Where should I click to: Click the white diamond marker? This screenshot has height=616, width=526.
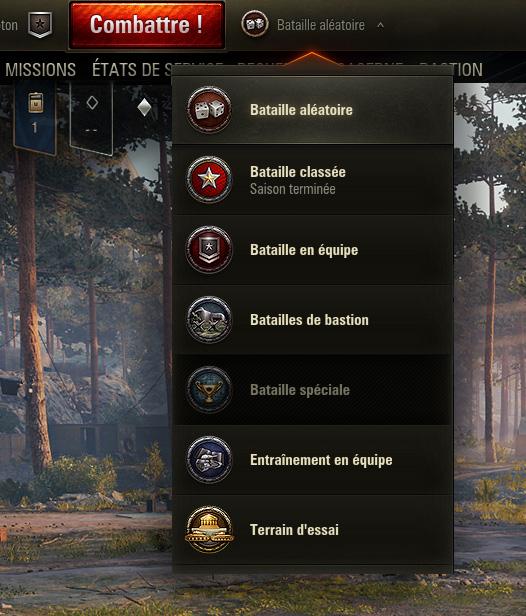(144, 107)
